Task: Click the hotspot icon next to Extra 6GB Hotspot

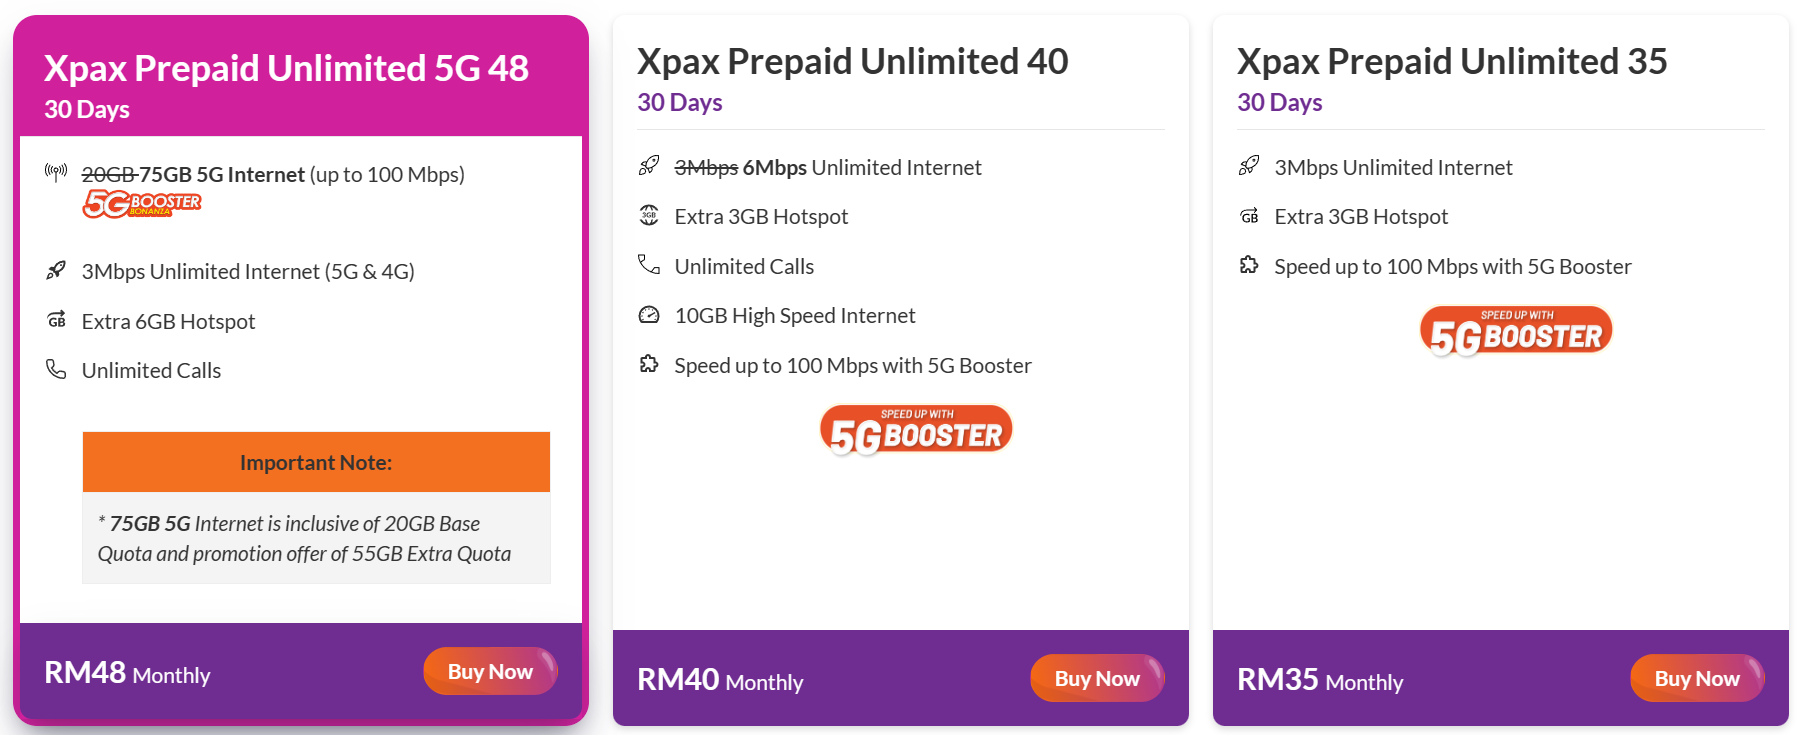Action: tap(56, 320)
